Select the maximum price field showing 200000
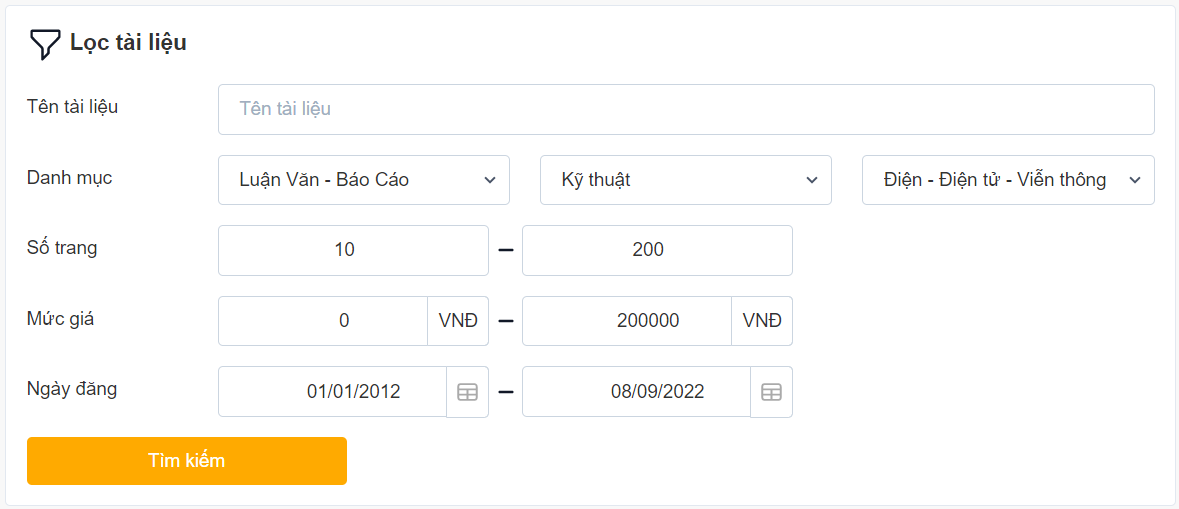Image resolution: width=1179 pixels, height=509 pixels. coord(627,321)
